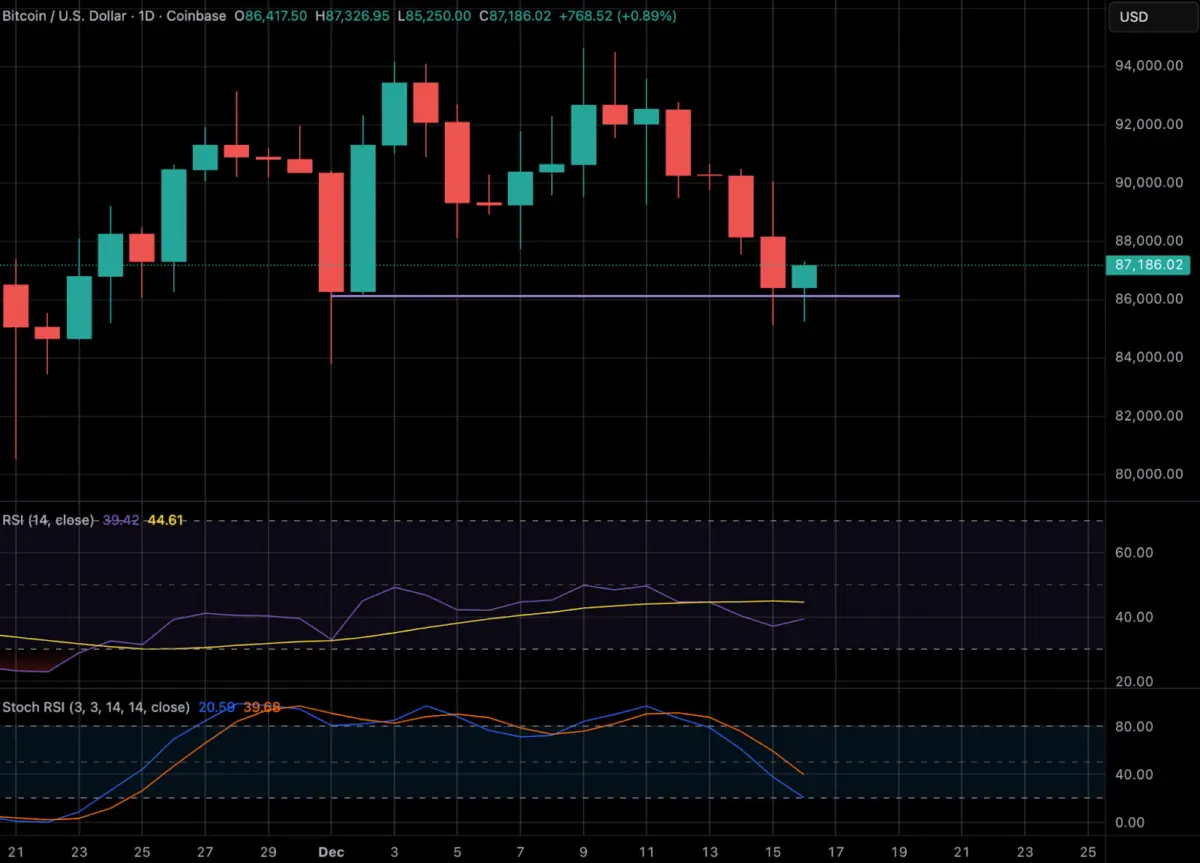Open the RSI (14, close) indicator settings
1200x863 pixels.
(48, 521)
